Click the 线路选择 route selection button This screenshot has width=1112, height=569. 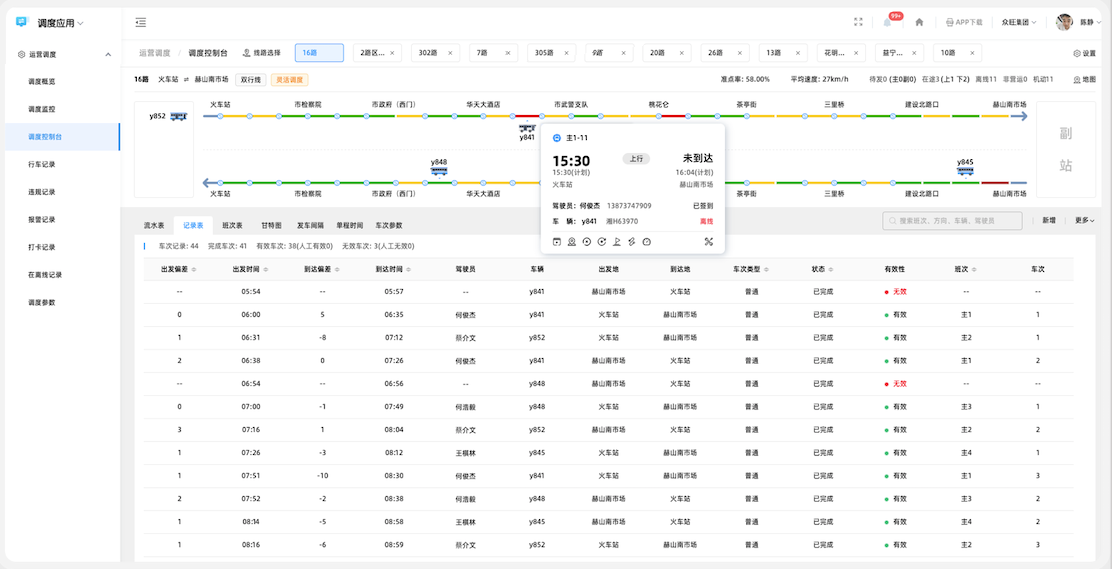click(x=262, y=53)
